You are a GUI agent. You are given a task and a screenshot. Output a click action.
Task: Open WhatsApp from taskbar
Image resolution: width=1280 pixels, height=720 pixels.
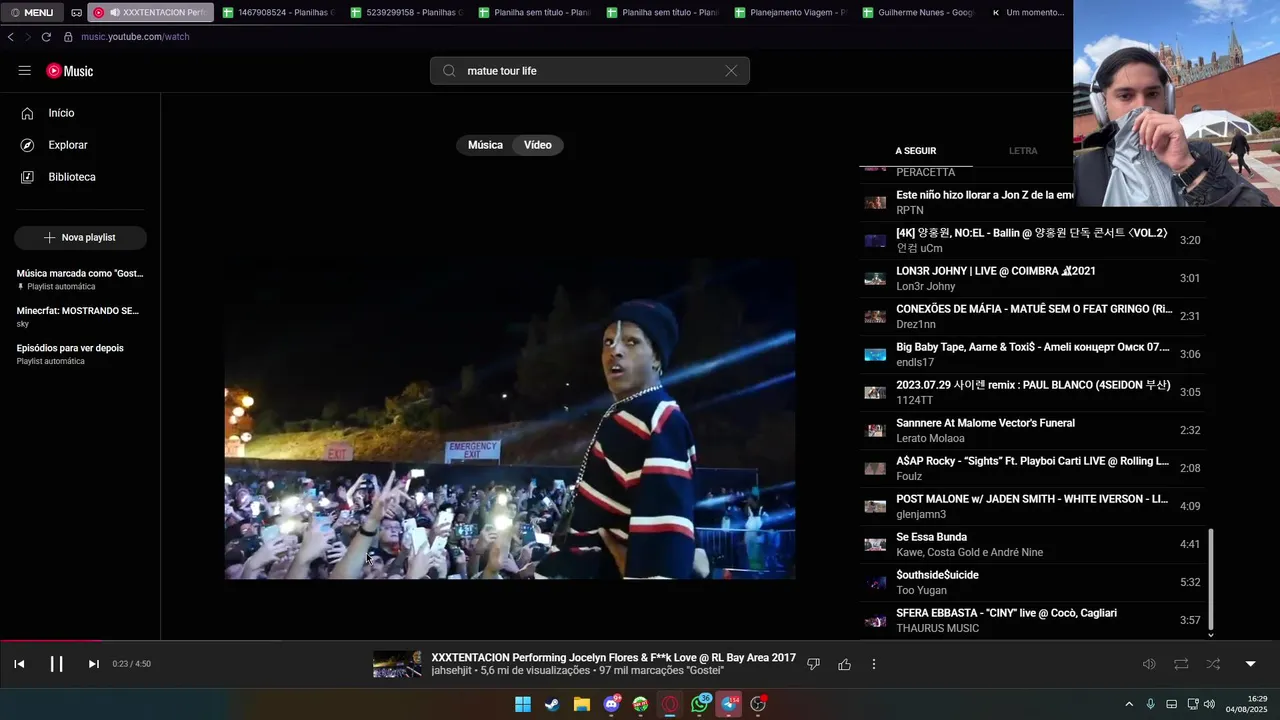pyautogui.click(x=700, y=704)
